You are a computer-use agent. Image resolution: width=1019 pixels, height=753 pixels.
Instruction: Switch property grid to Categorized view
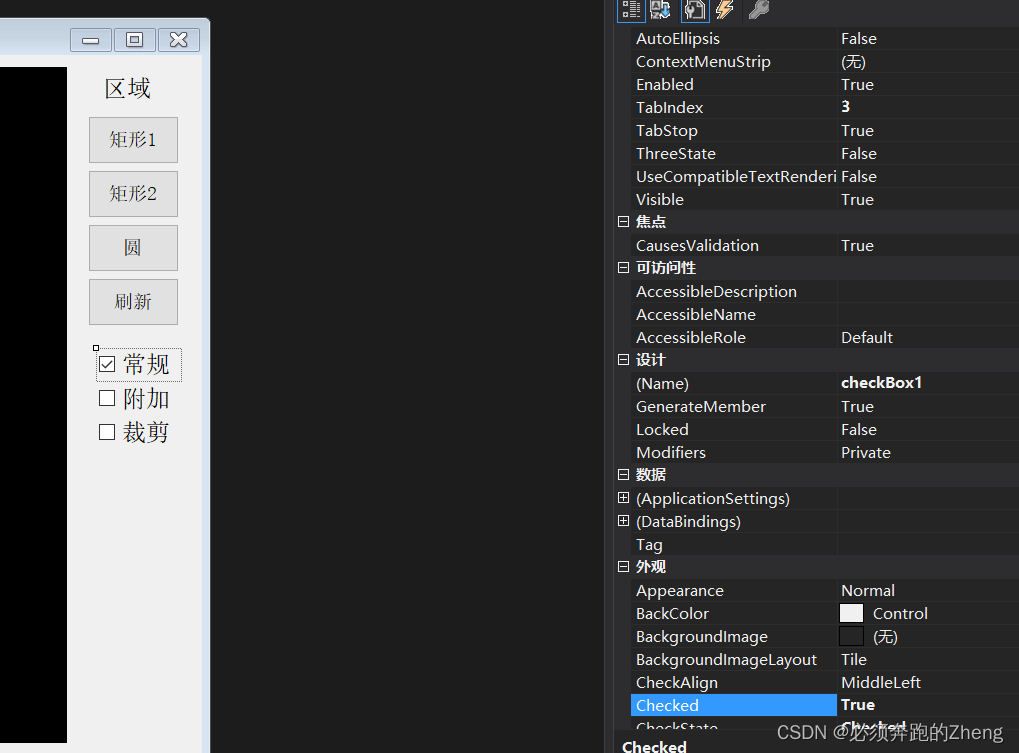point(631,10)
